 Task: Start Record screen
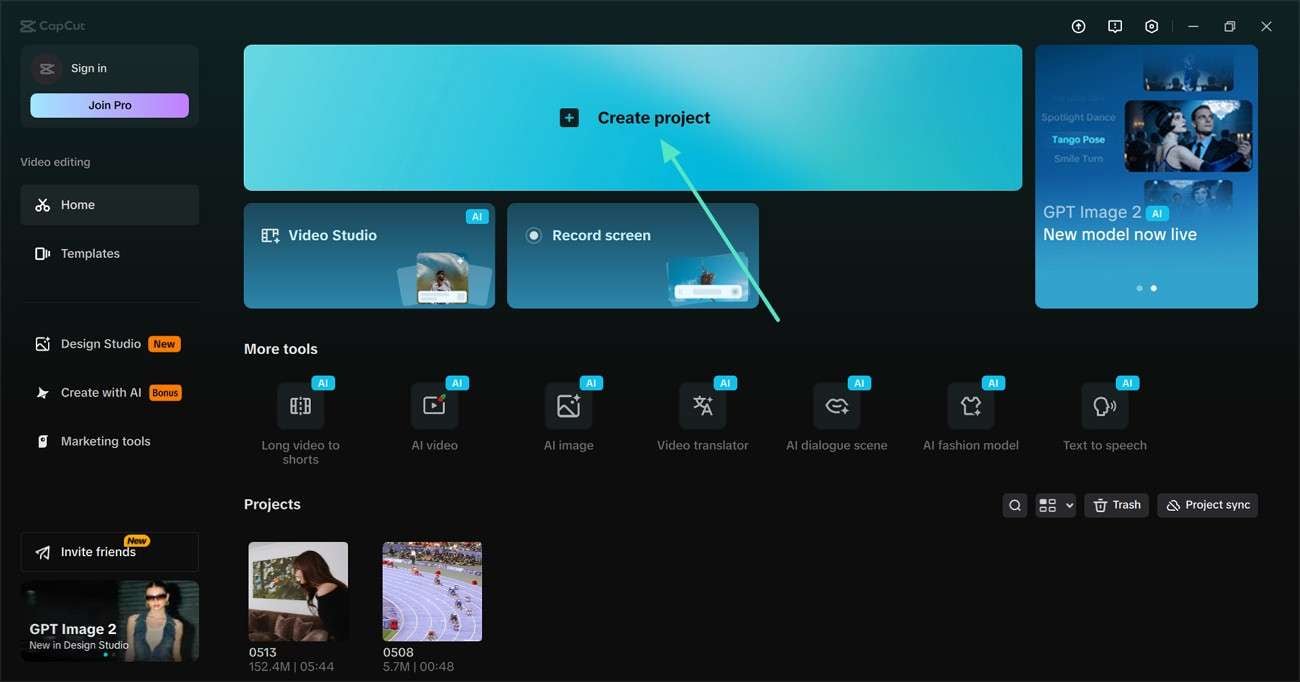tap(633, 256)
